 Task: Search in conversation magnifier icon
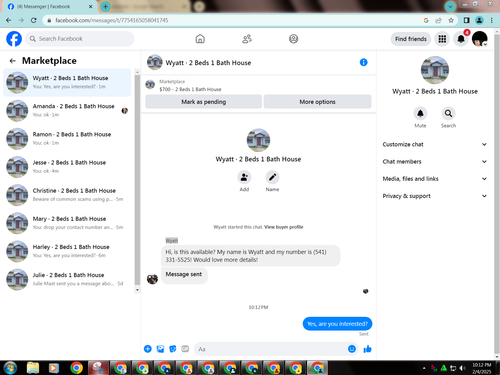[x=448, y=113]
